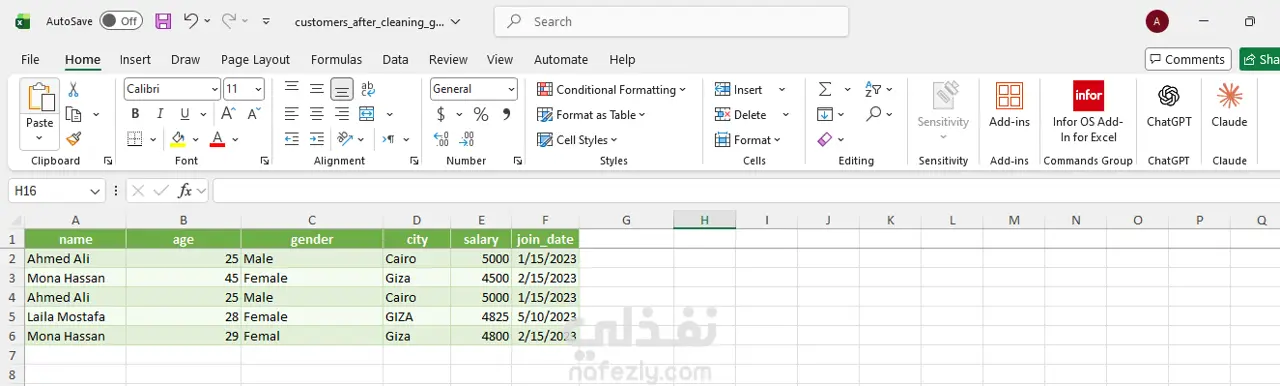Toggle Align Left horizontal alignment
This screenshot has width=1280, height=386.
pyautogui.click(x=292, y=114)
